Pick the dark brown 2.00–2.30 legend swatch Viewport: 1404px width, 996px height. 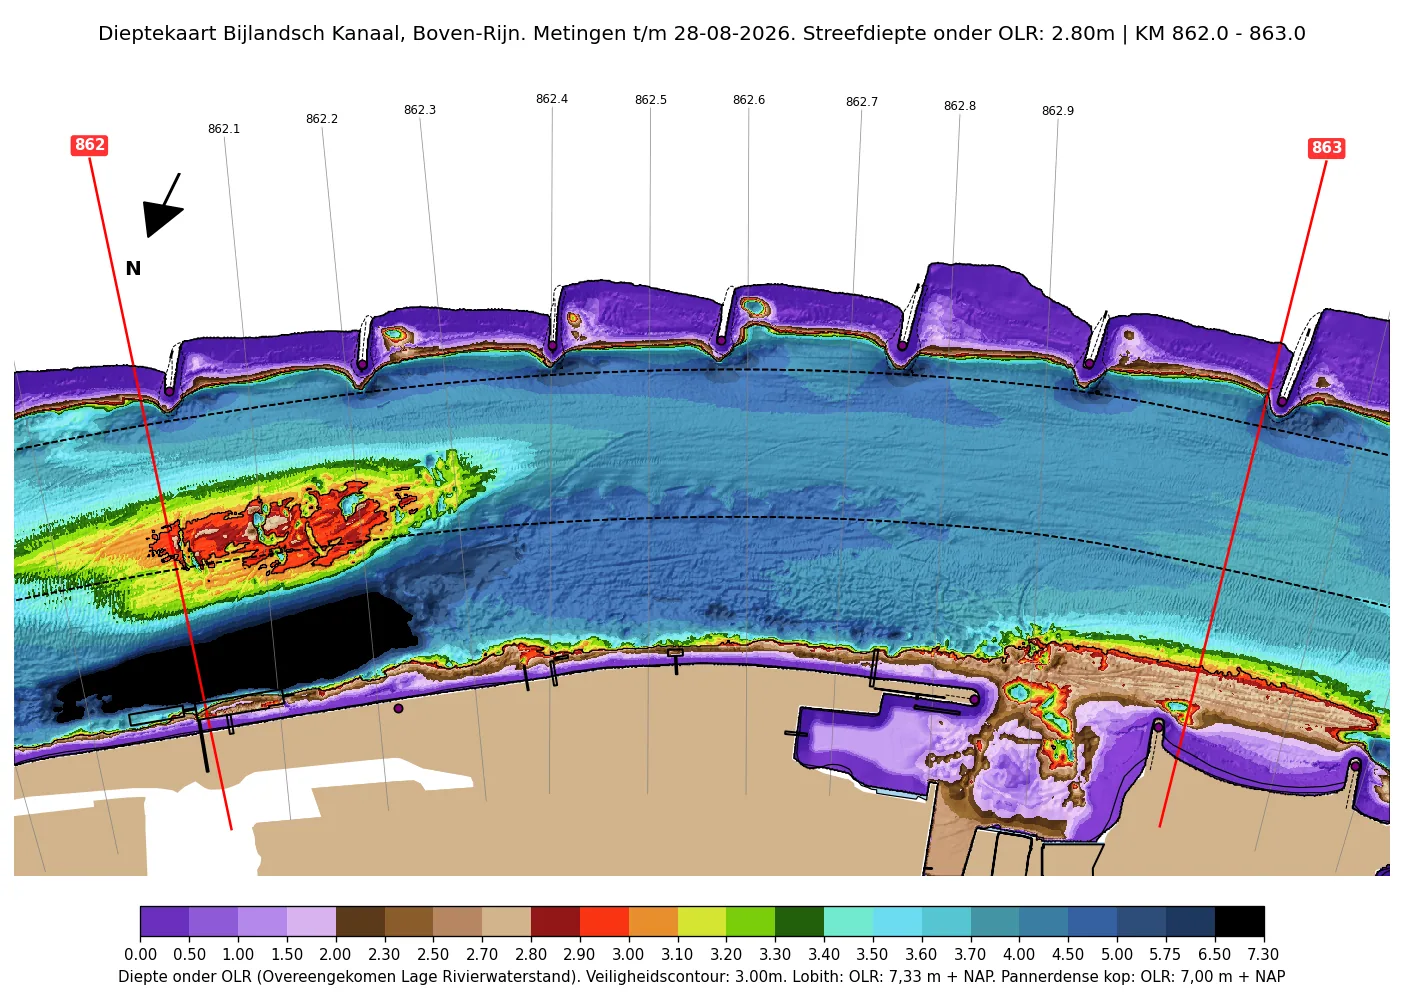[360, 921]
